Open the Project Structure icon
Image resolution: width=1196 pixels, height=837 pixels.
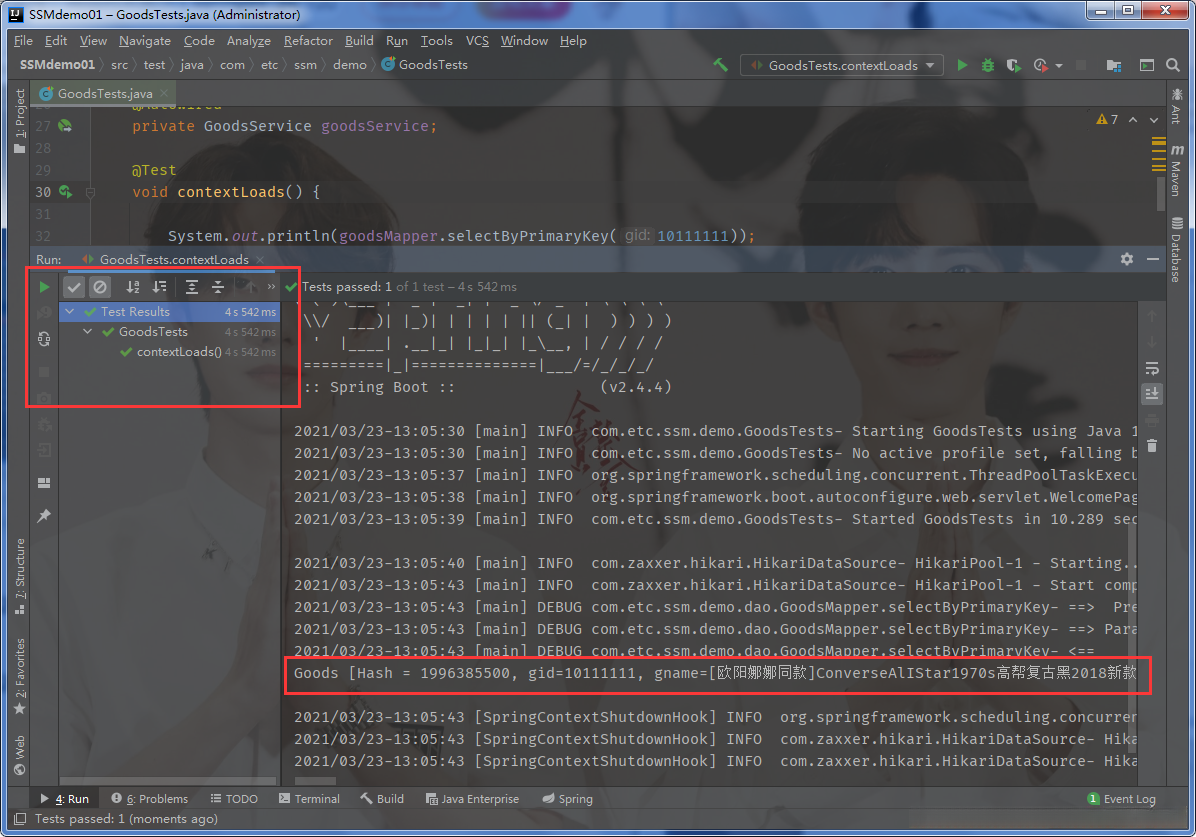pyautogui.click(x=1114, y=66)
